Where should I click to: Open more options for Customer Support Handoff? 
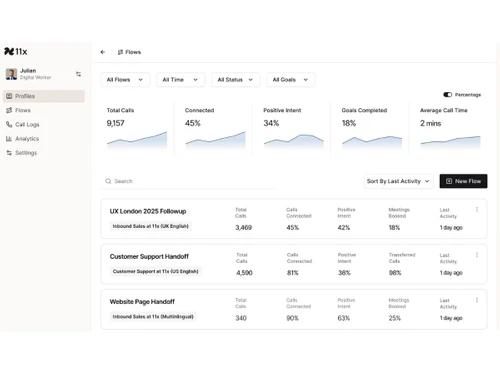coord(477,255)
